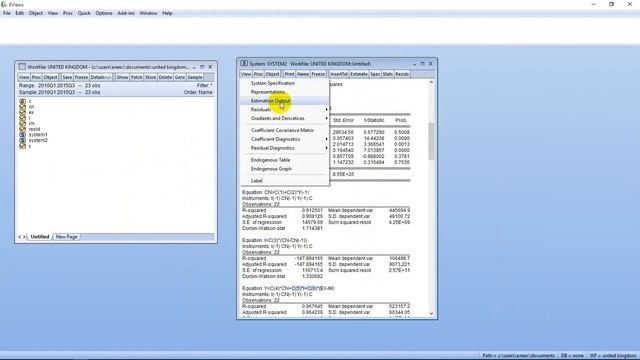Open the Help menu

[x=167, y=13]
